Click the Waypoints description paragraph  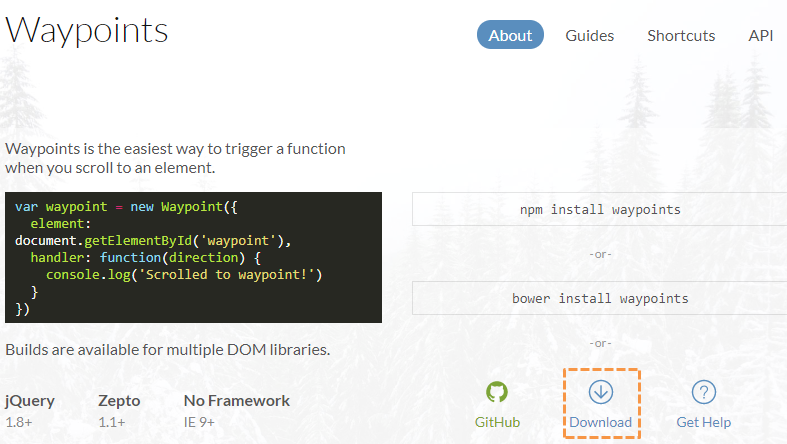[175, 158]
